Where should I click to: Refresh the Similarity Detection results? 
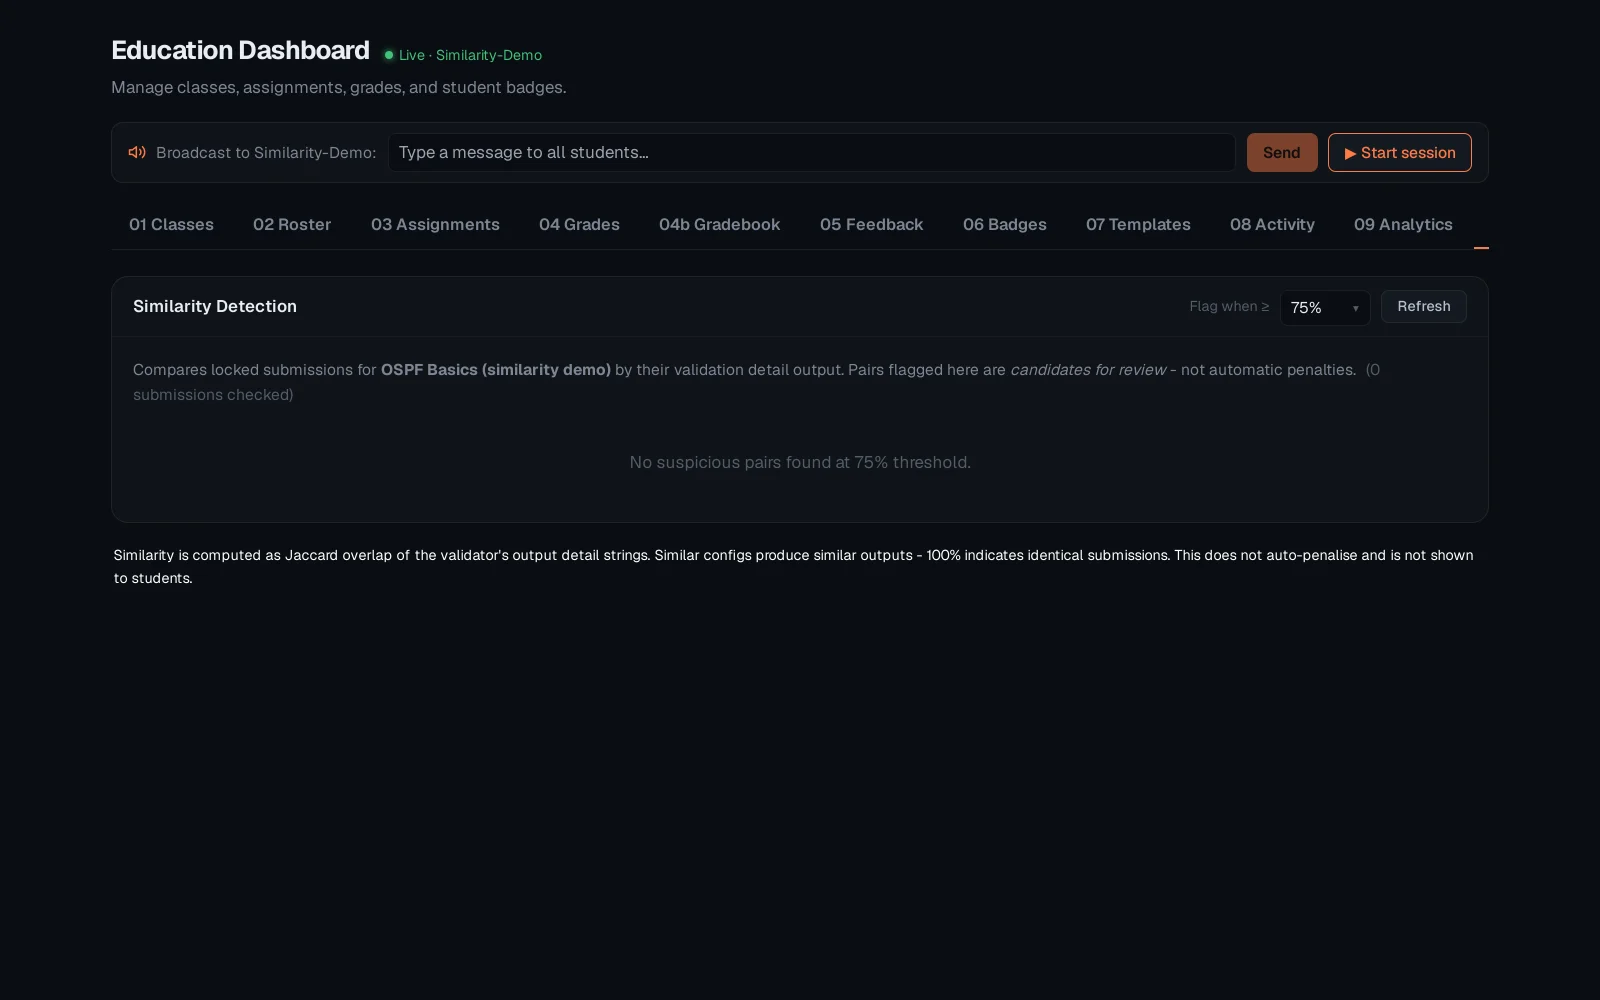tap(1423, 307)
